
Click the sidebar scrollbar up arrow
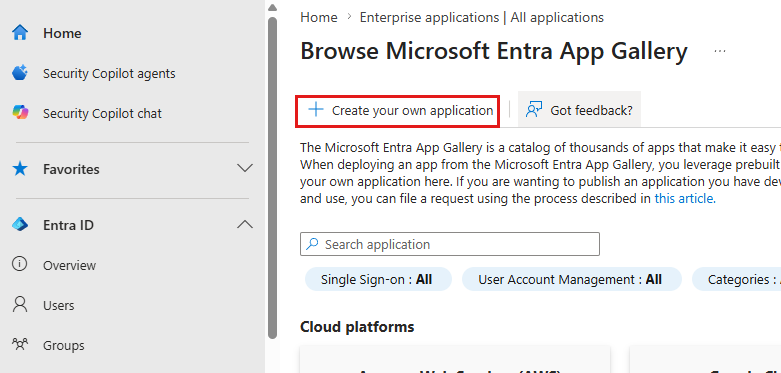coord(272,7)
